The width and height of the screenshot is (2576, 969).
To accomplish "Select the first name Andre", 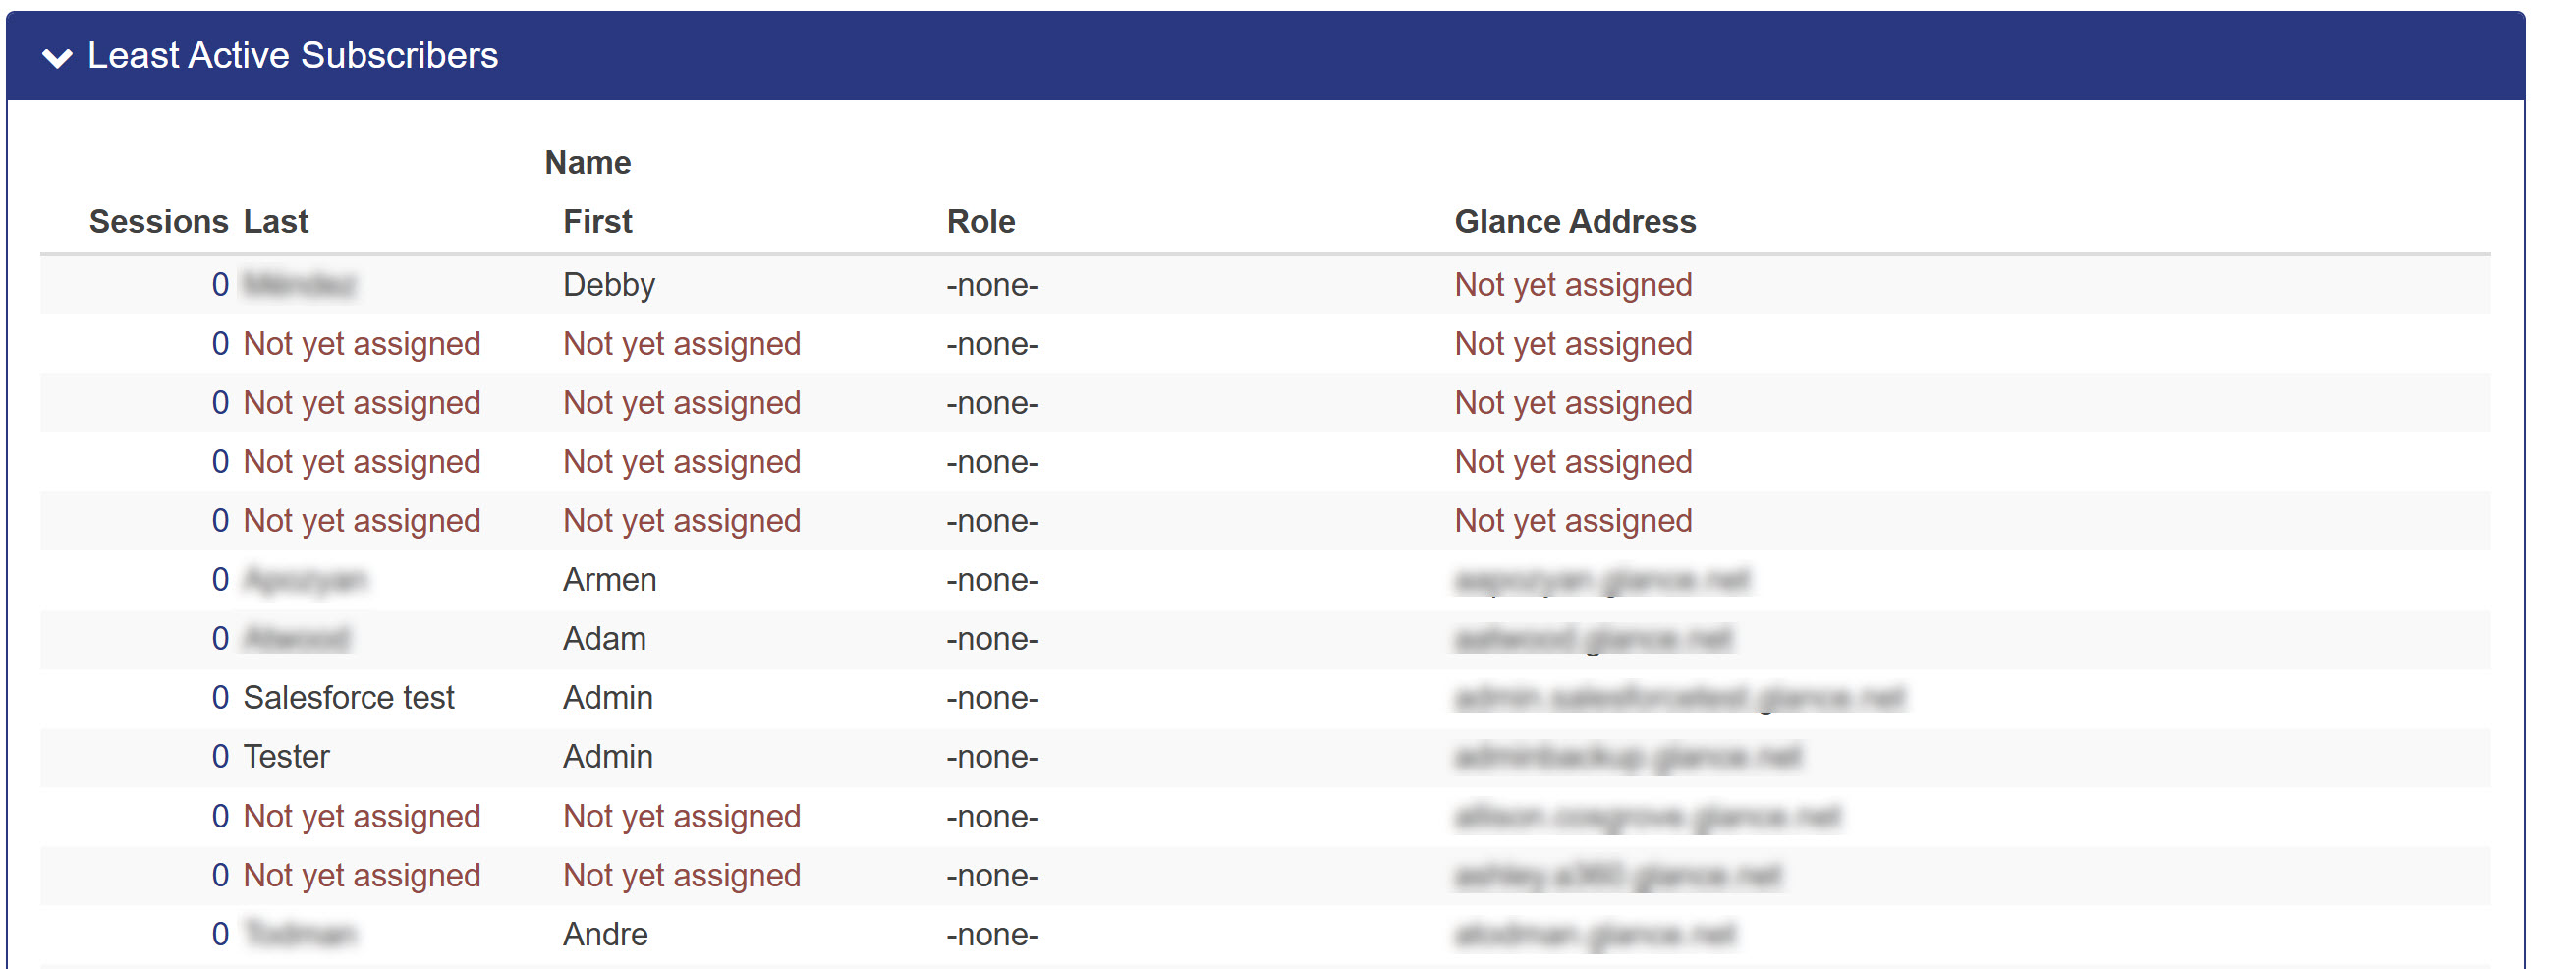I will (x=605, y=935).
